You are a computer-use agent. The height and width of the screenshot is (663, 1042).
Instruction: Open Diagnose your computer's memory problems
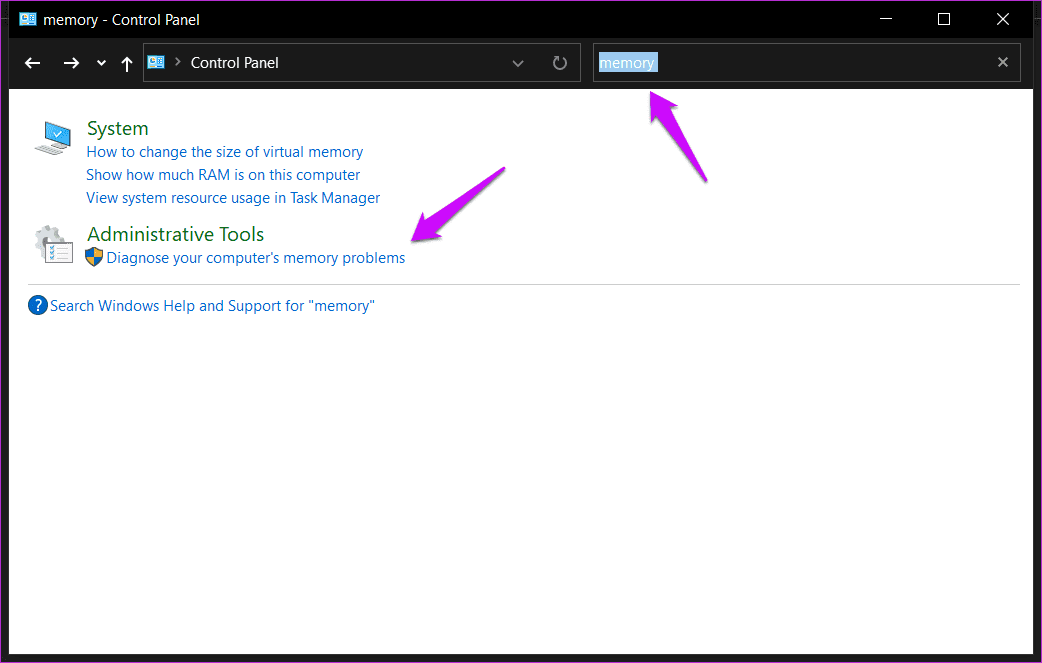256,258
